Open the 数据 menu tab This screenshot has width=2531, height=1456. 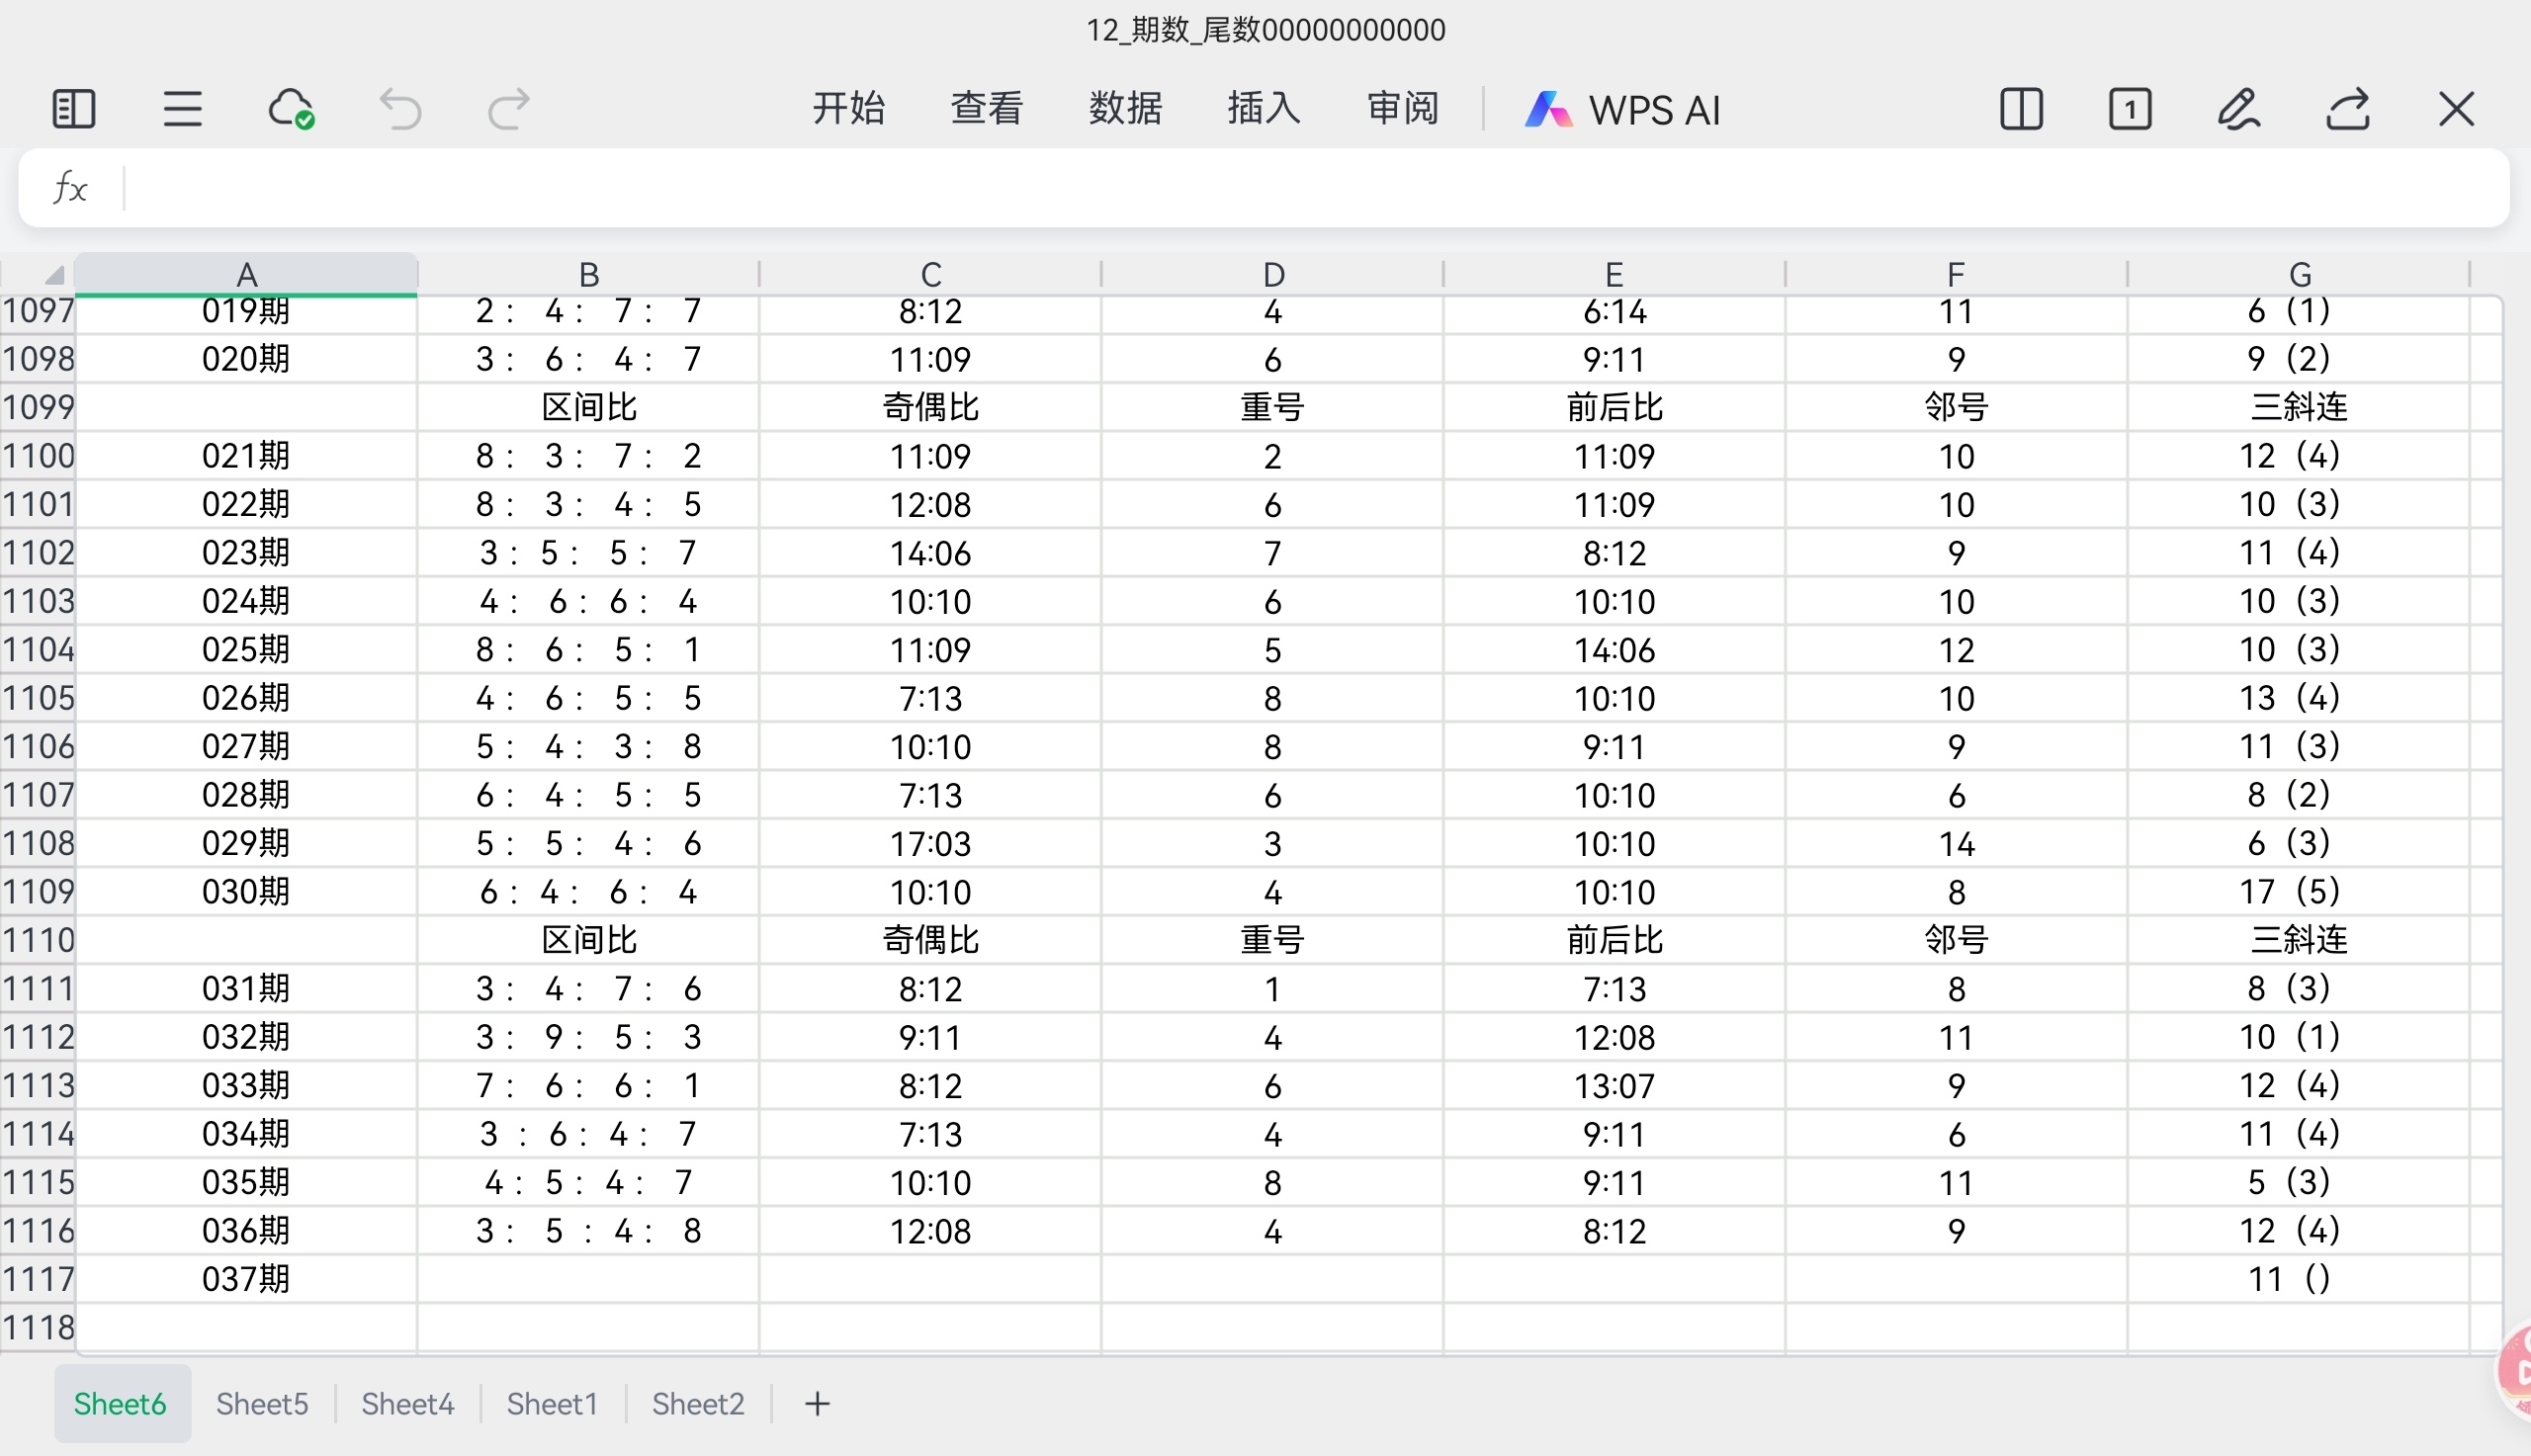pyautogui.click(x=1125, y=108)
